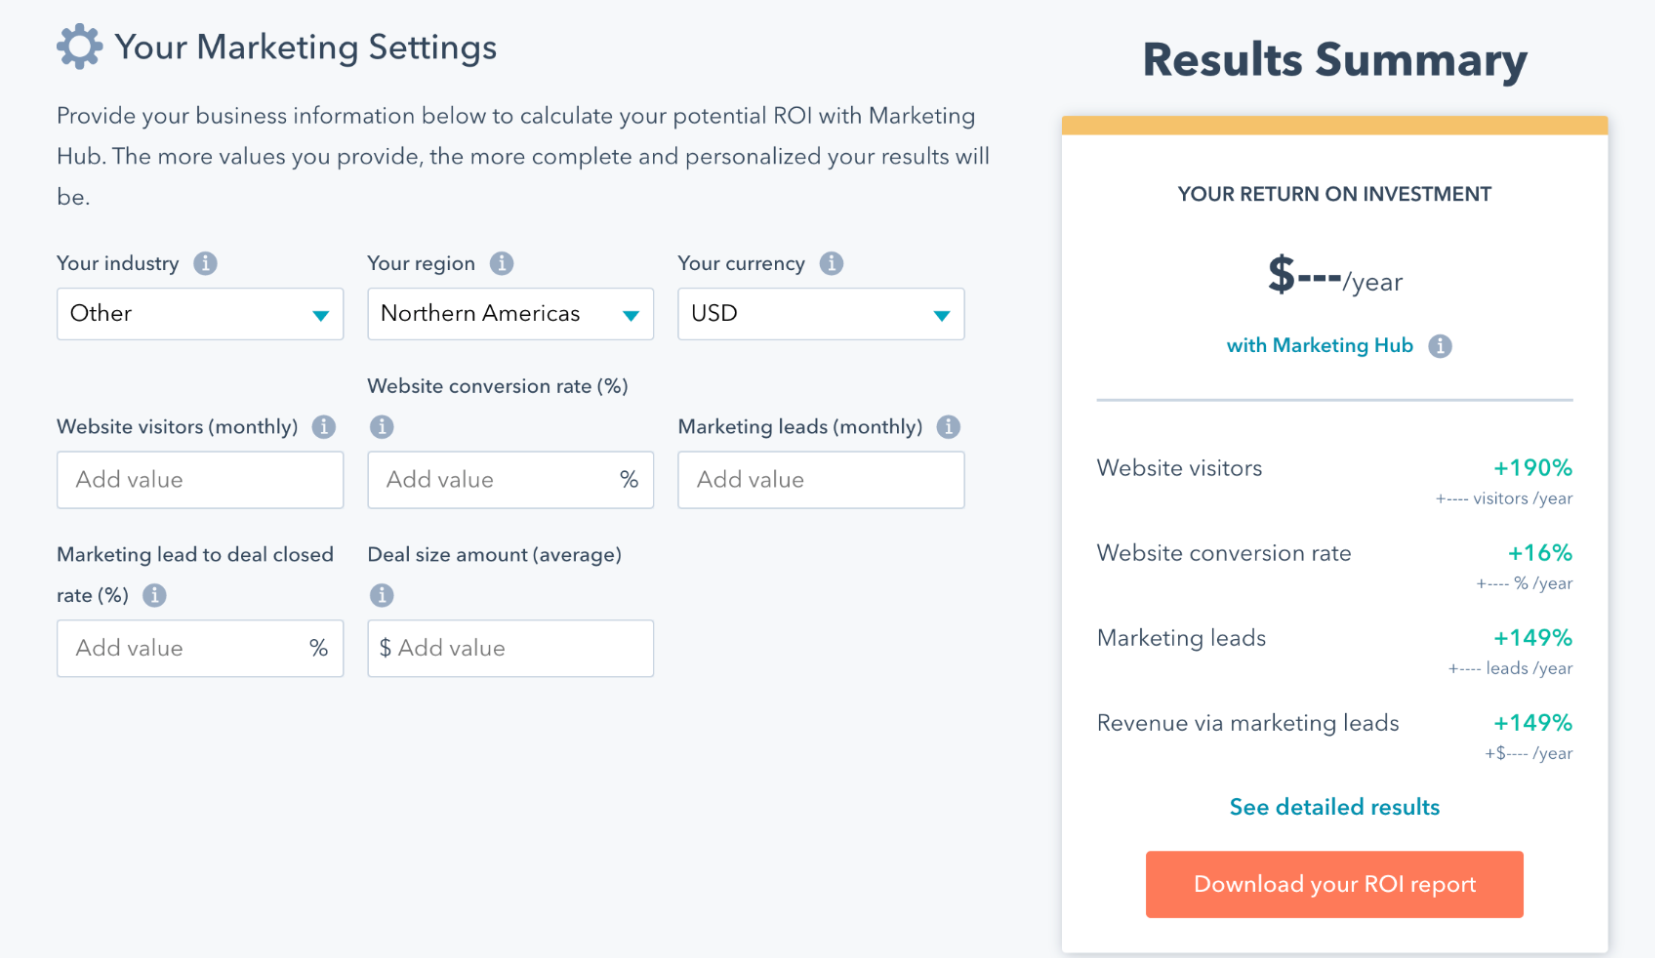This screenshot has height=959, width=1655.
Task: Click the Marketing leads (monthly) info icon
Action: point(948,427)
